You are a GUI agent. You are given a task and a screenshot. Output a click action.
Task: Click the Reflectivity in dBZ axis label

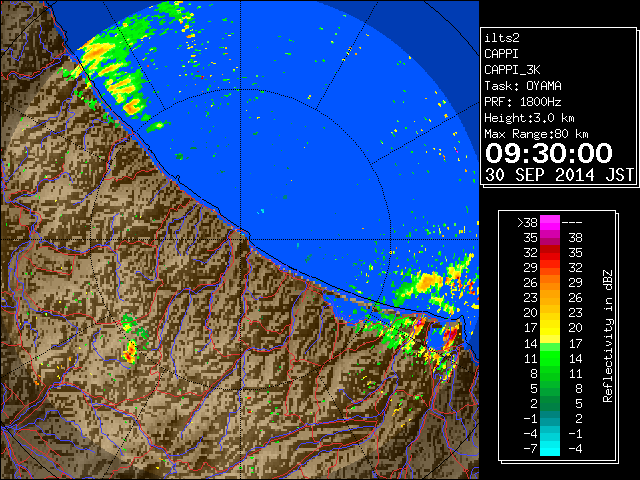[x=608, y=336]
